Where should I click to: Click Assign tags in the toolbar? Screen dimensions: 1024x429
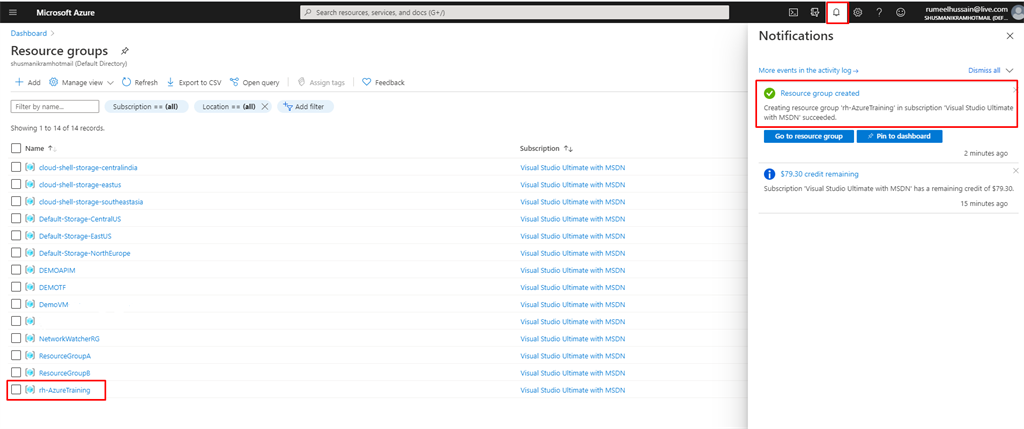[321, 83]
